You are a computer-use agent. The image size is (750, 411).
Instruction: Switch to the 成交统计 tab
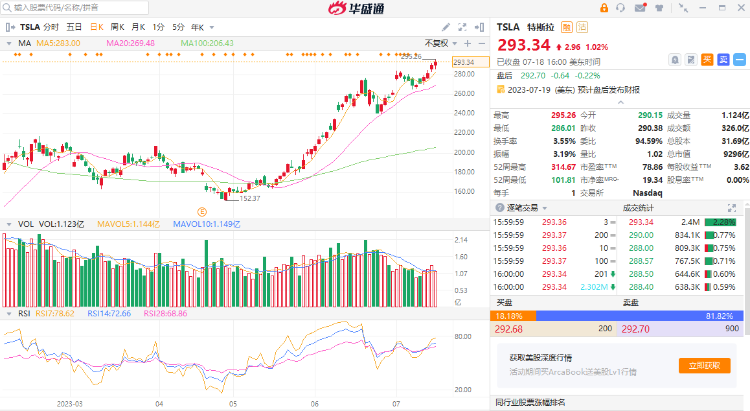pos(637,208)
